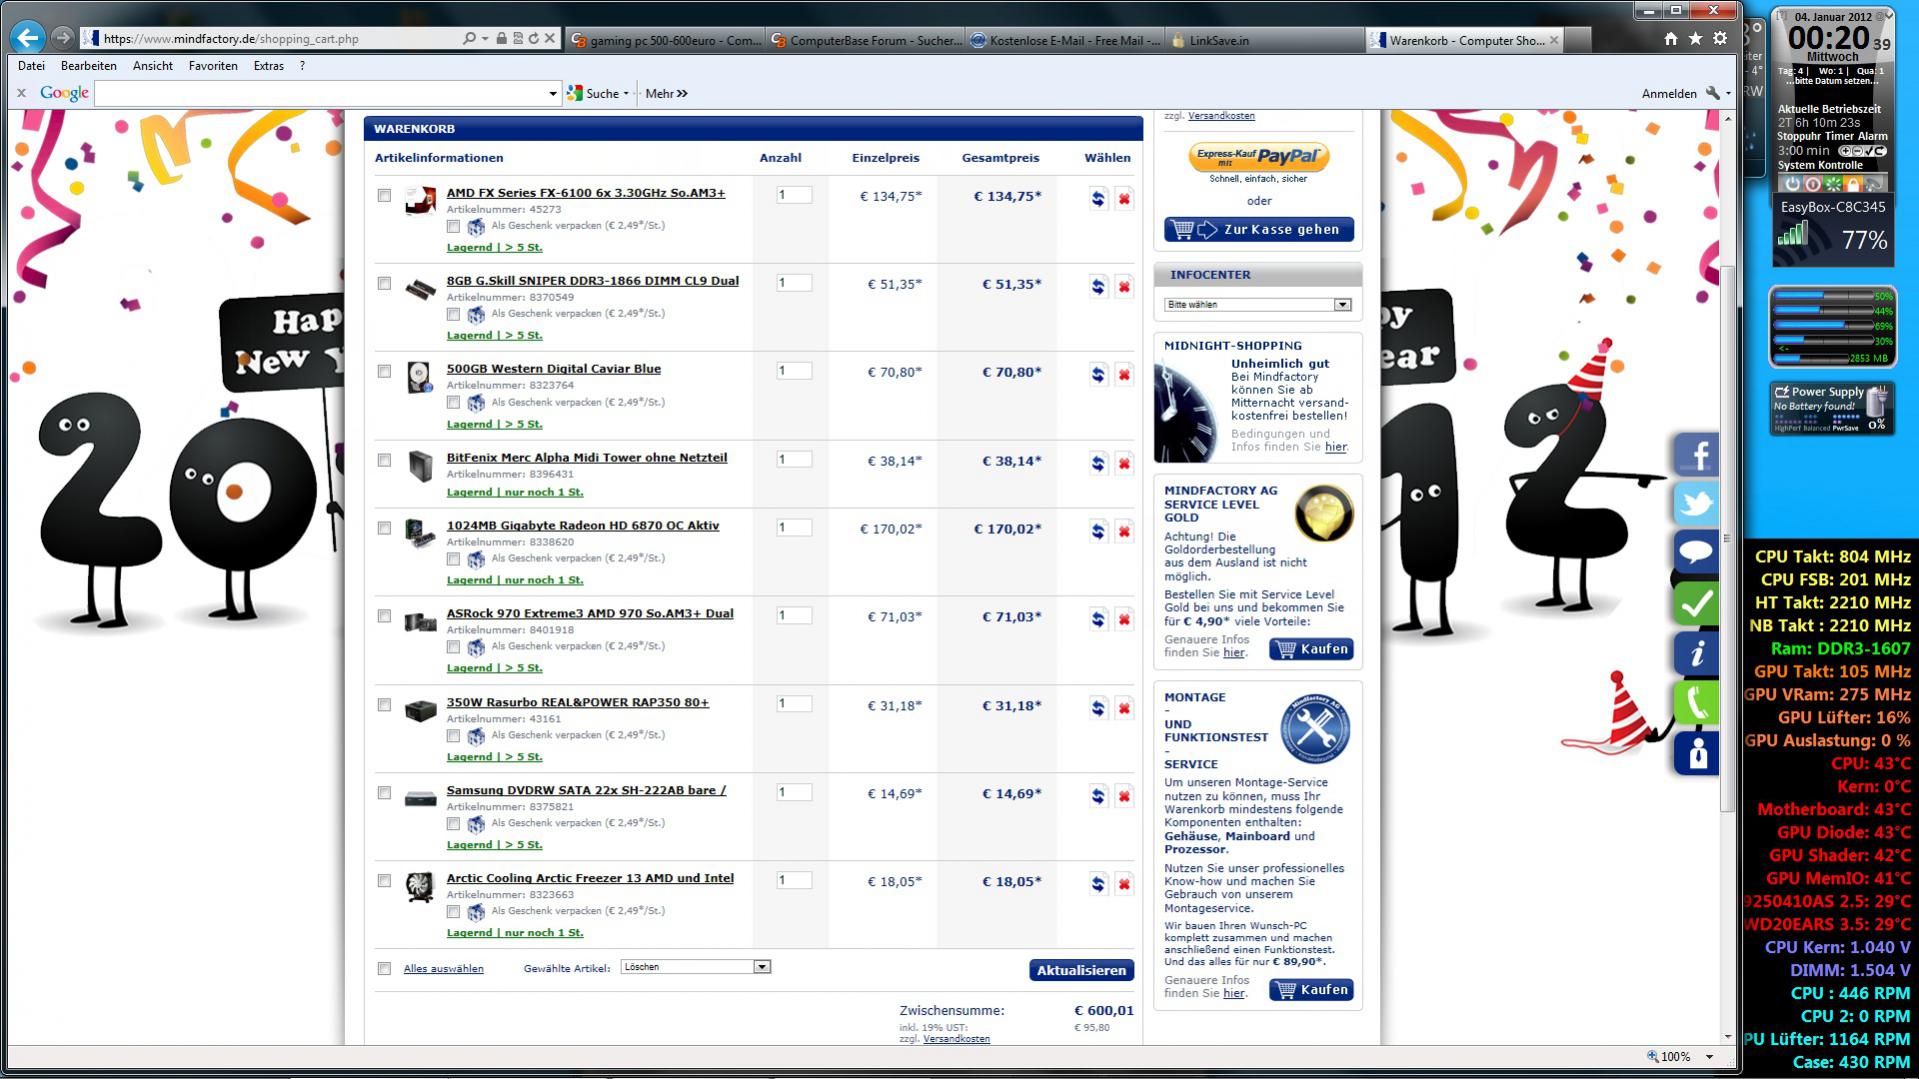Tick the 'Alles auswählen' checkbox
Image resolution: width=1919 pixels, height=1079 pixels.
[384, 968]
